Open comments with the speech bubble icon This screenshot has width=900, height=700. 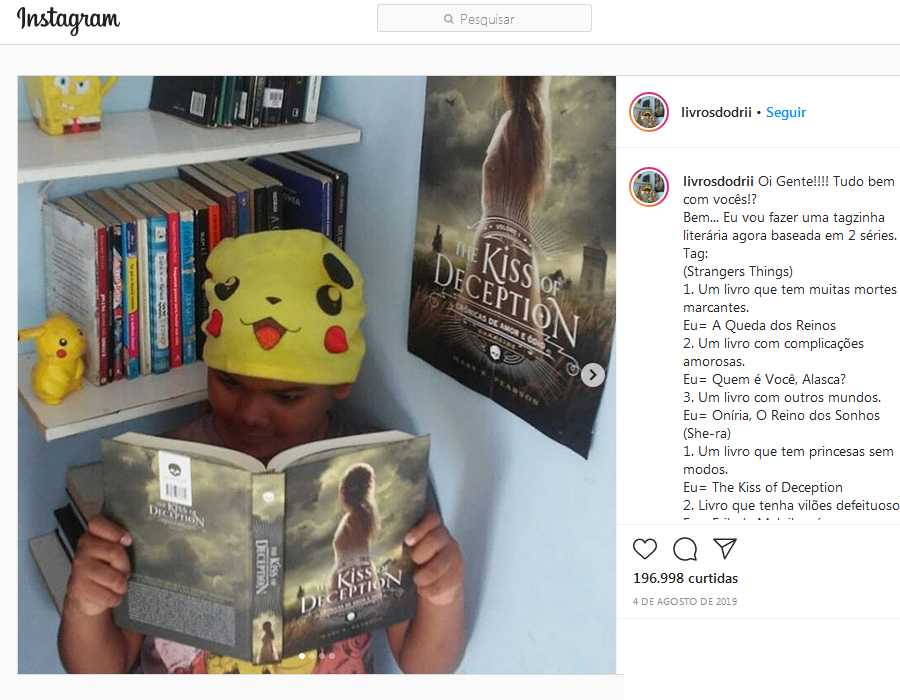click(x=685, y=549)
